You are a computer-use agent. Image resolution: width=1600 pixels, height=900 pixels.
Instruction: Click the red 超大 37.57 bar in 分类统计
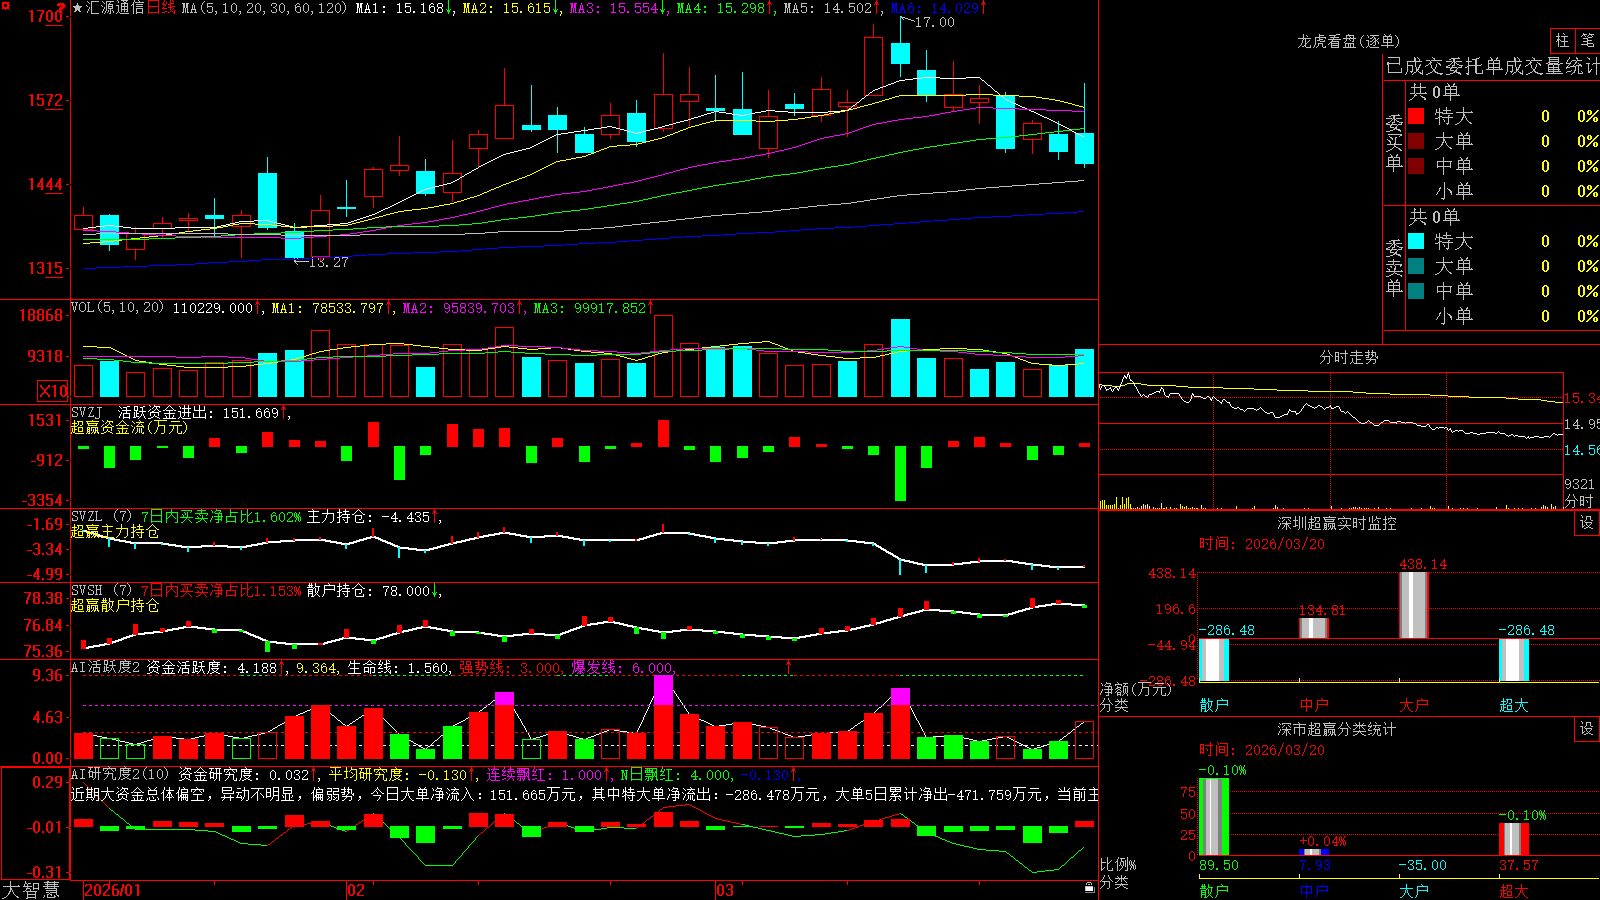click(1514, 839)
